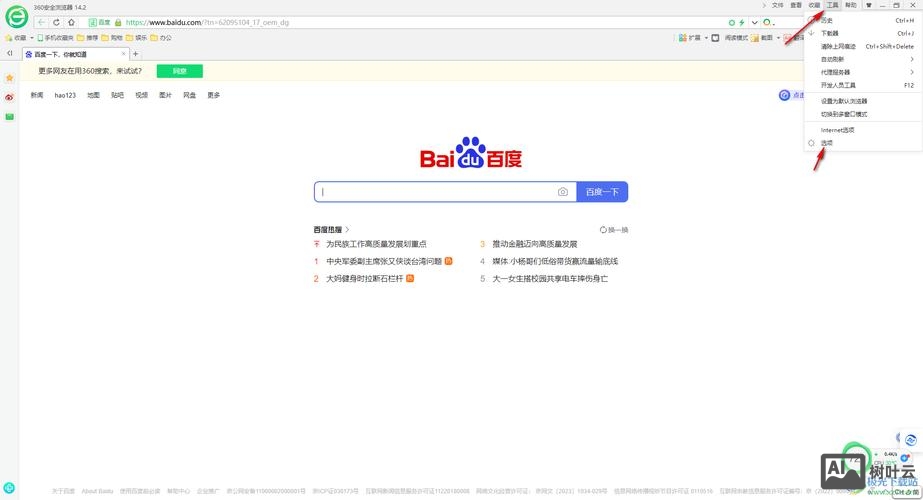Image resolution: width=923 pixels, height=500 pixels.
Task: Expand the address bar dropdown chevron
Action: (755, 22)
